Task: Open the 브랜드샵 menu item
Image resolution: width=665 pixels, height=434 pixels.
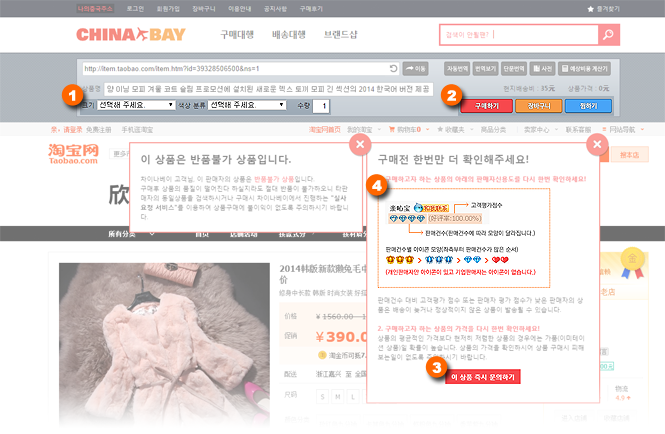Action: 341,34
